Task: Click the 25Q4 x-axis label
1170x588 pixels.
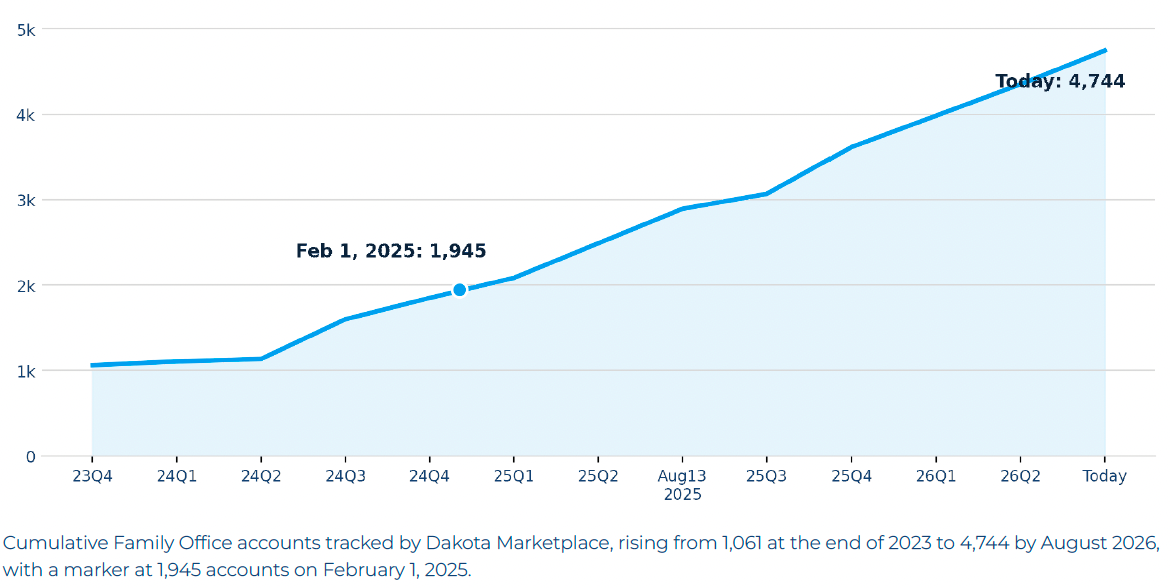Action: click(851, 476)
